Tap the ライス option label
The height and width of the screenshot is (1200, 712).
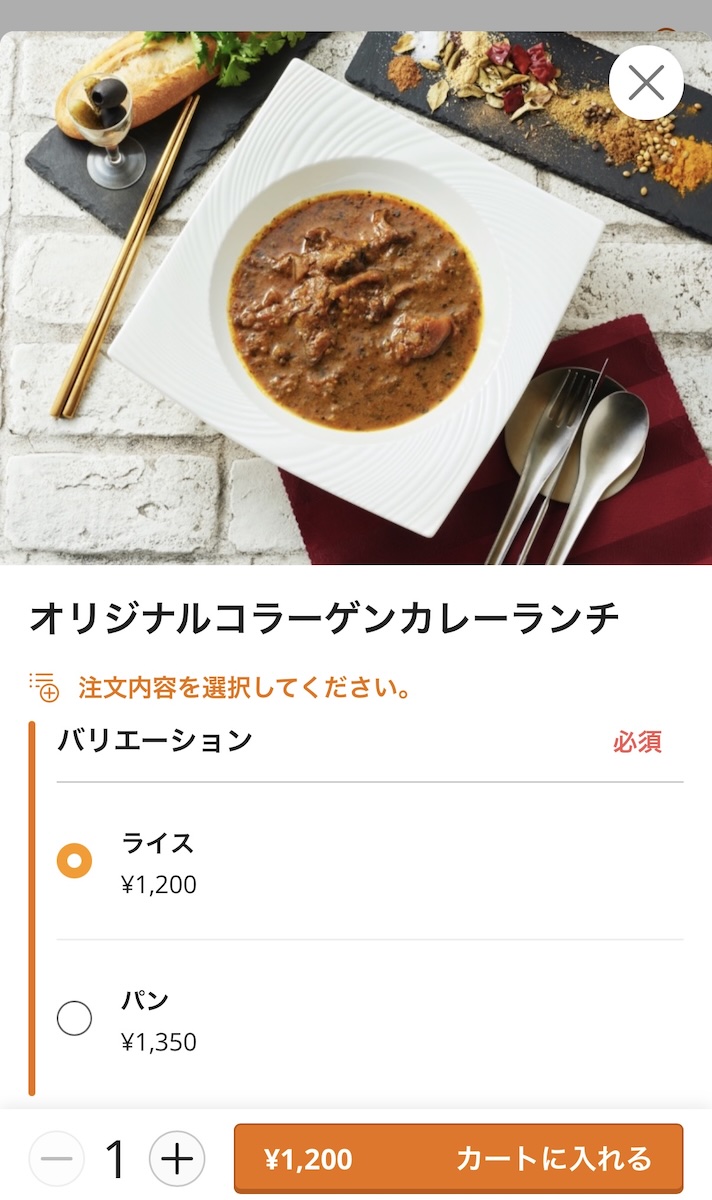[158, 843]
